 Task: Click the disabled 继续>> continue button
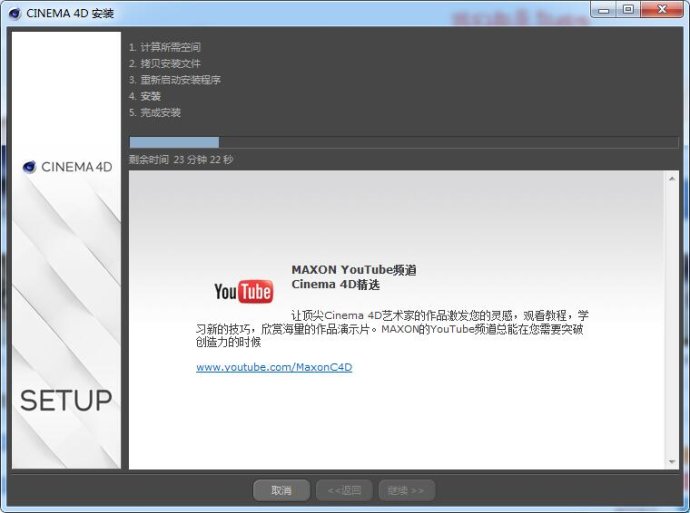(407, 490)
